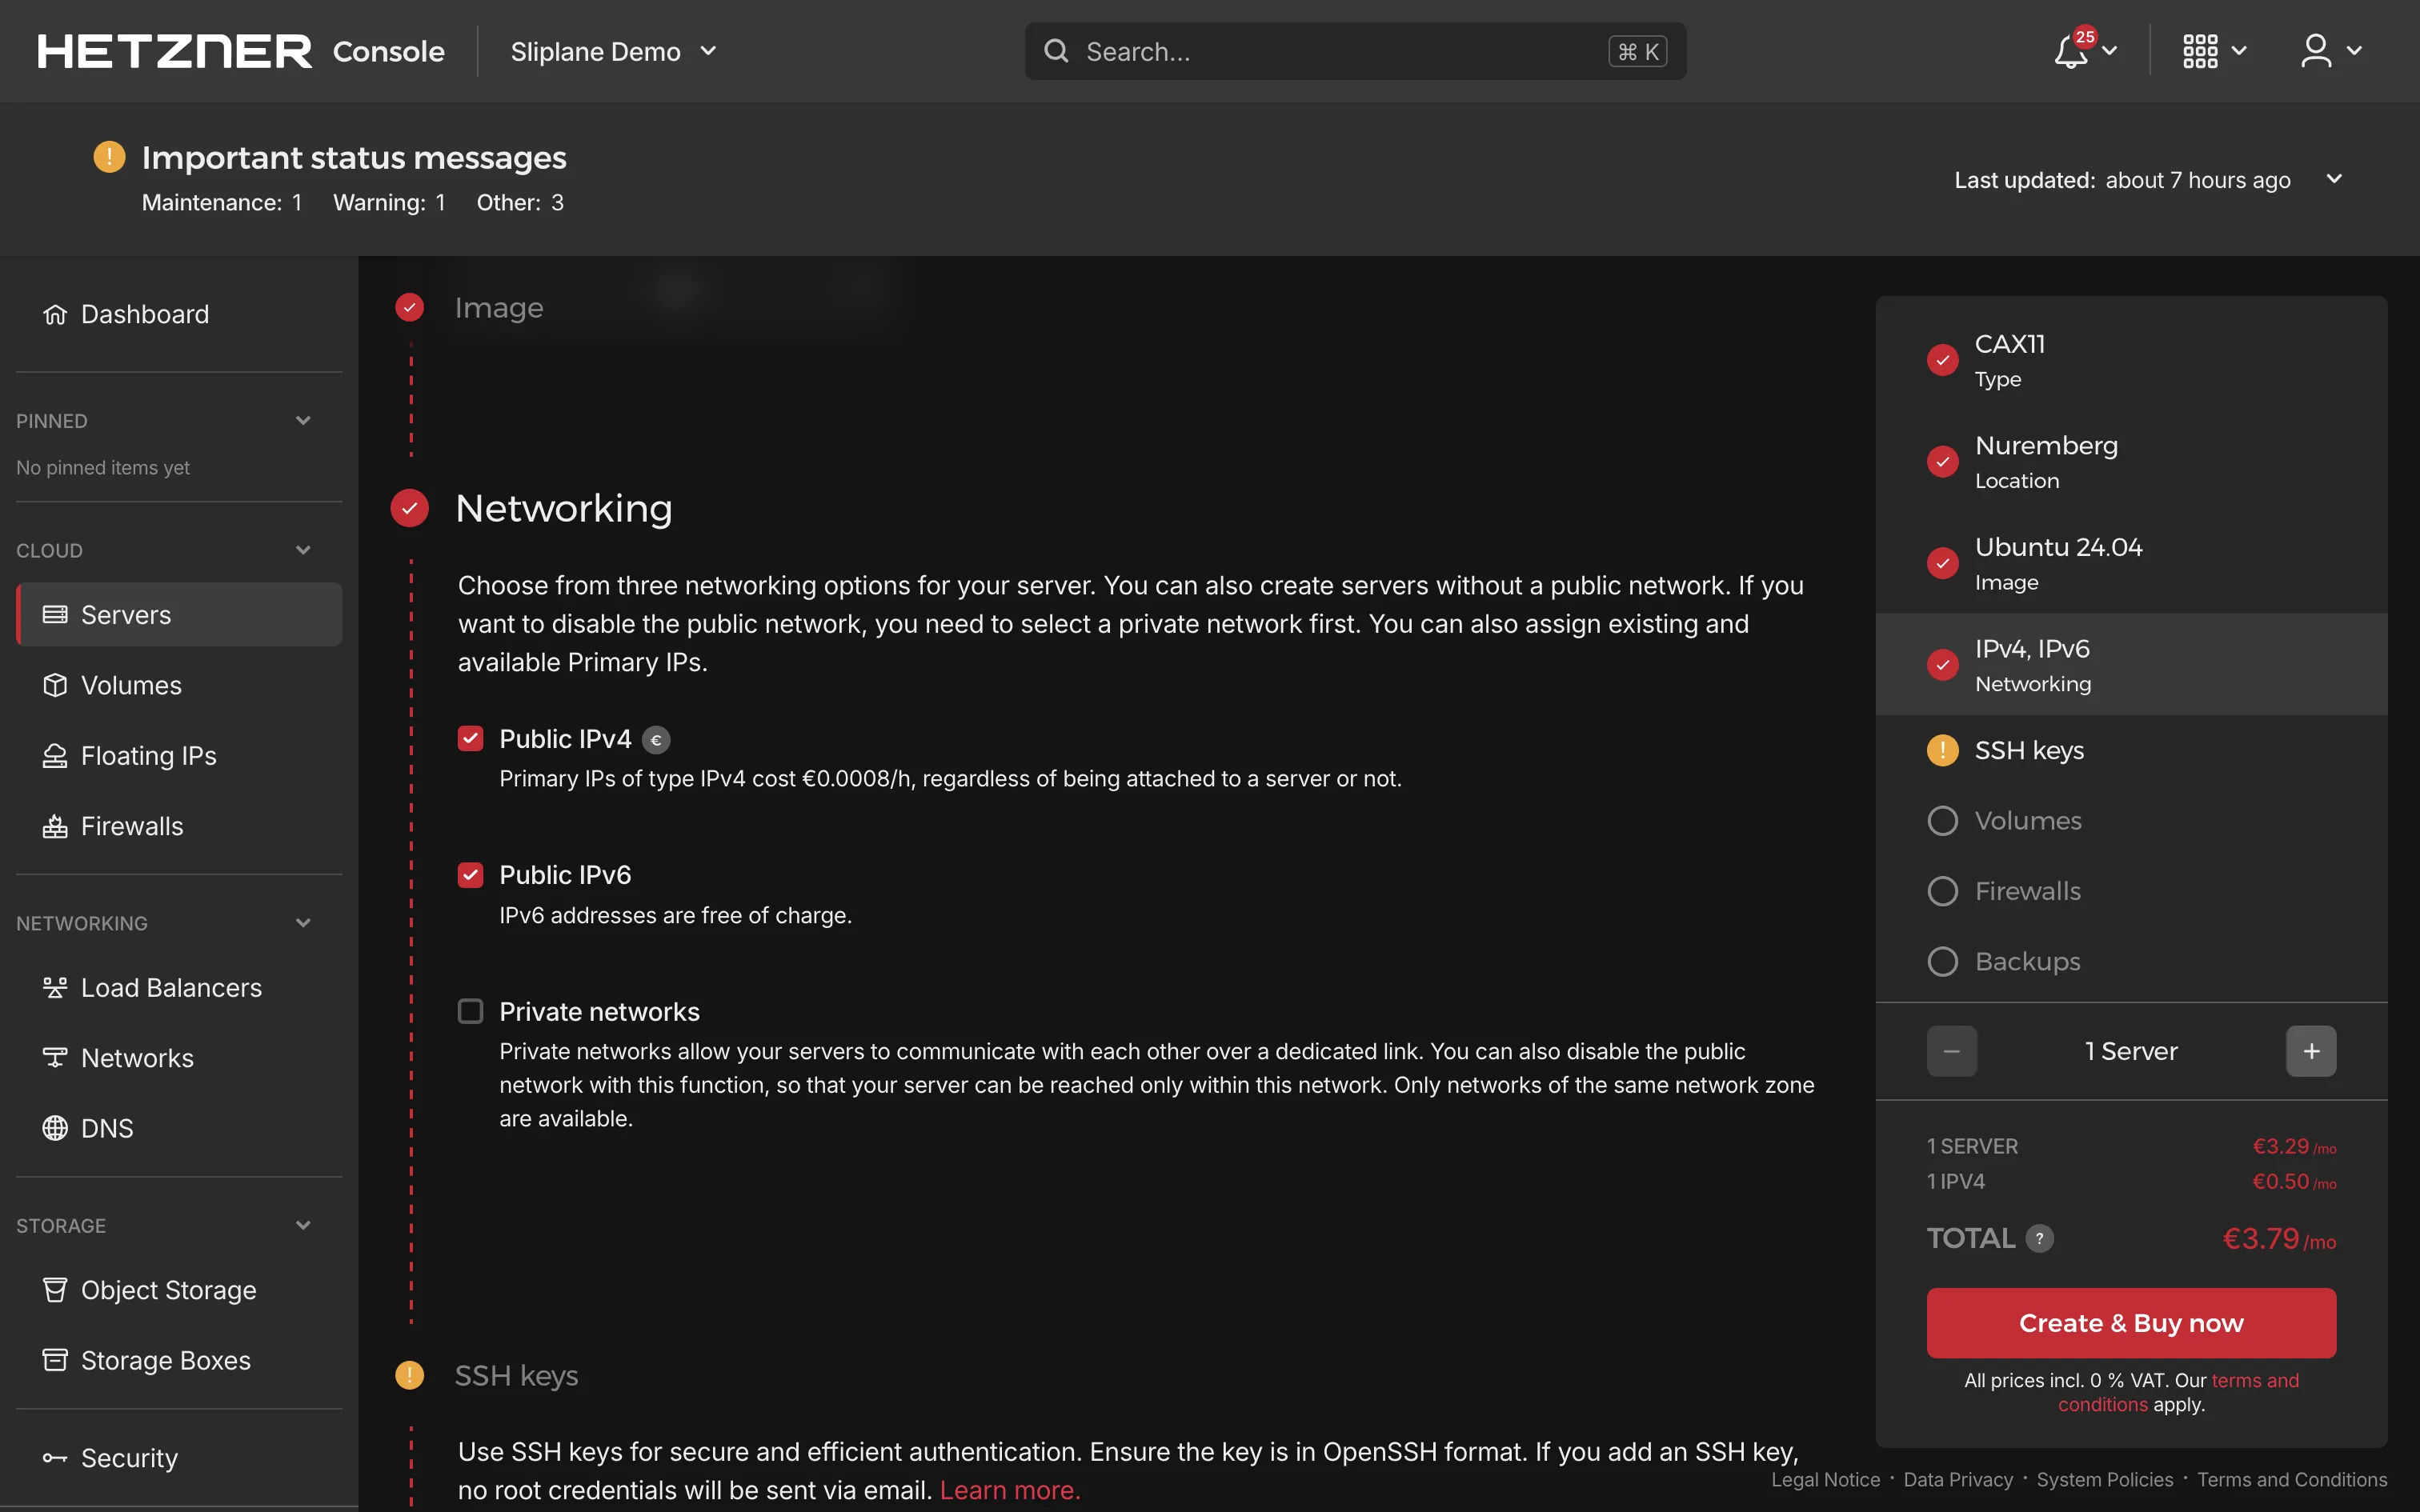Disable the Public IPv4 option
Image resolution: width=2420 pixels, height=1512 pixels.
[x=471, y=738]
